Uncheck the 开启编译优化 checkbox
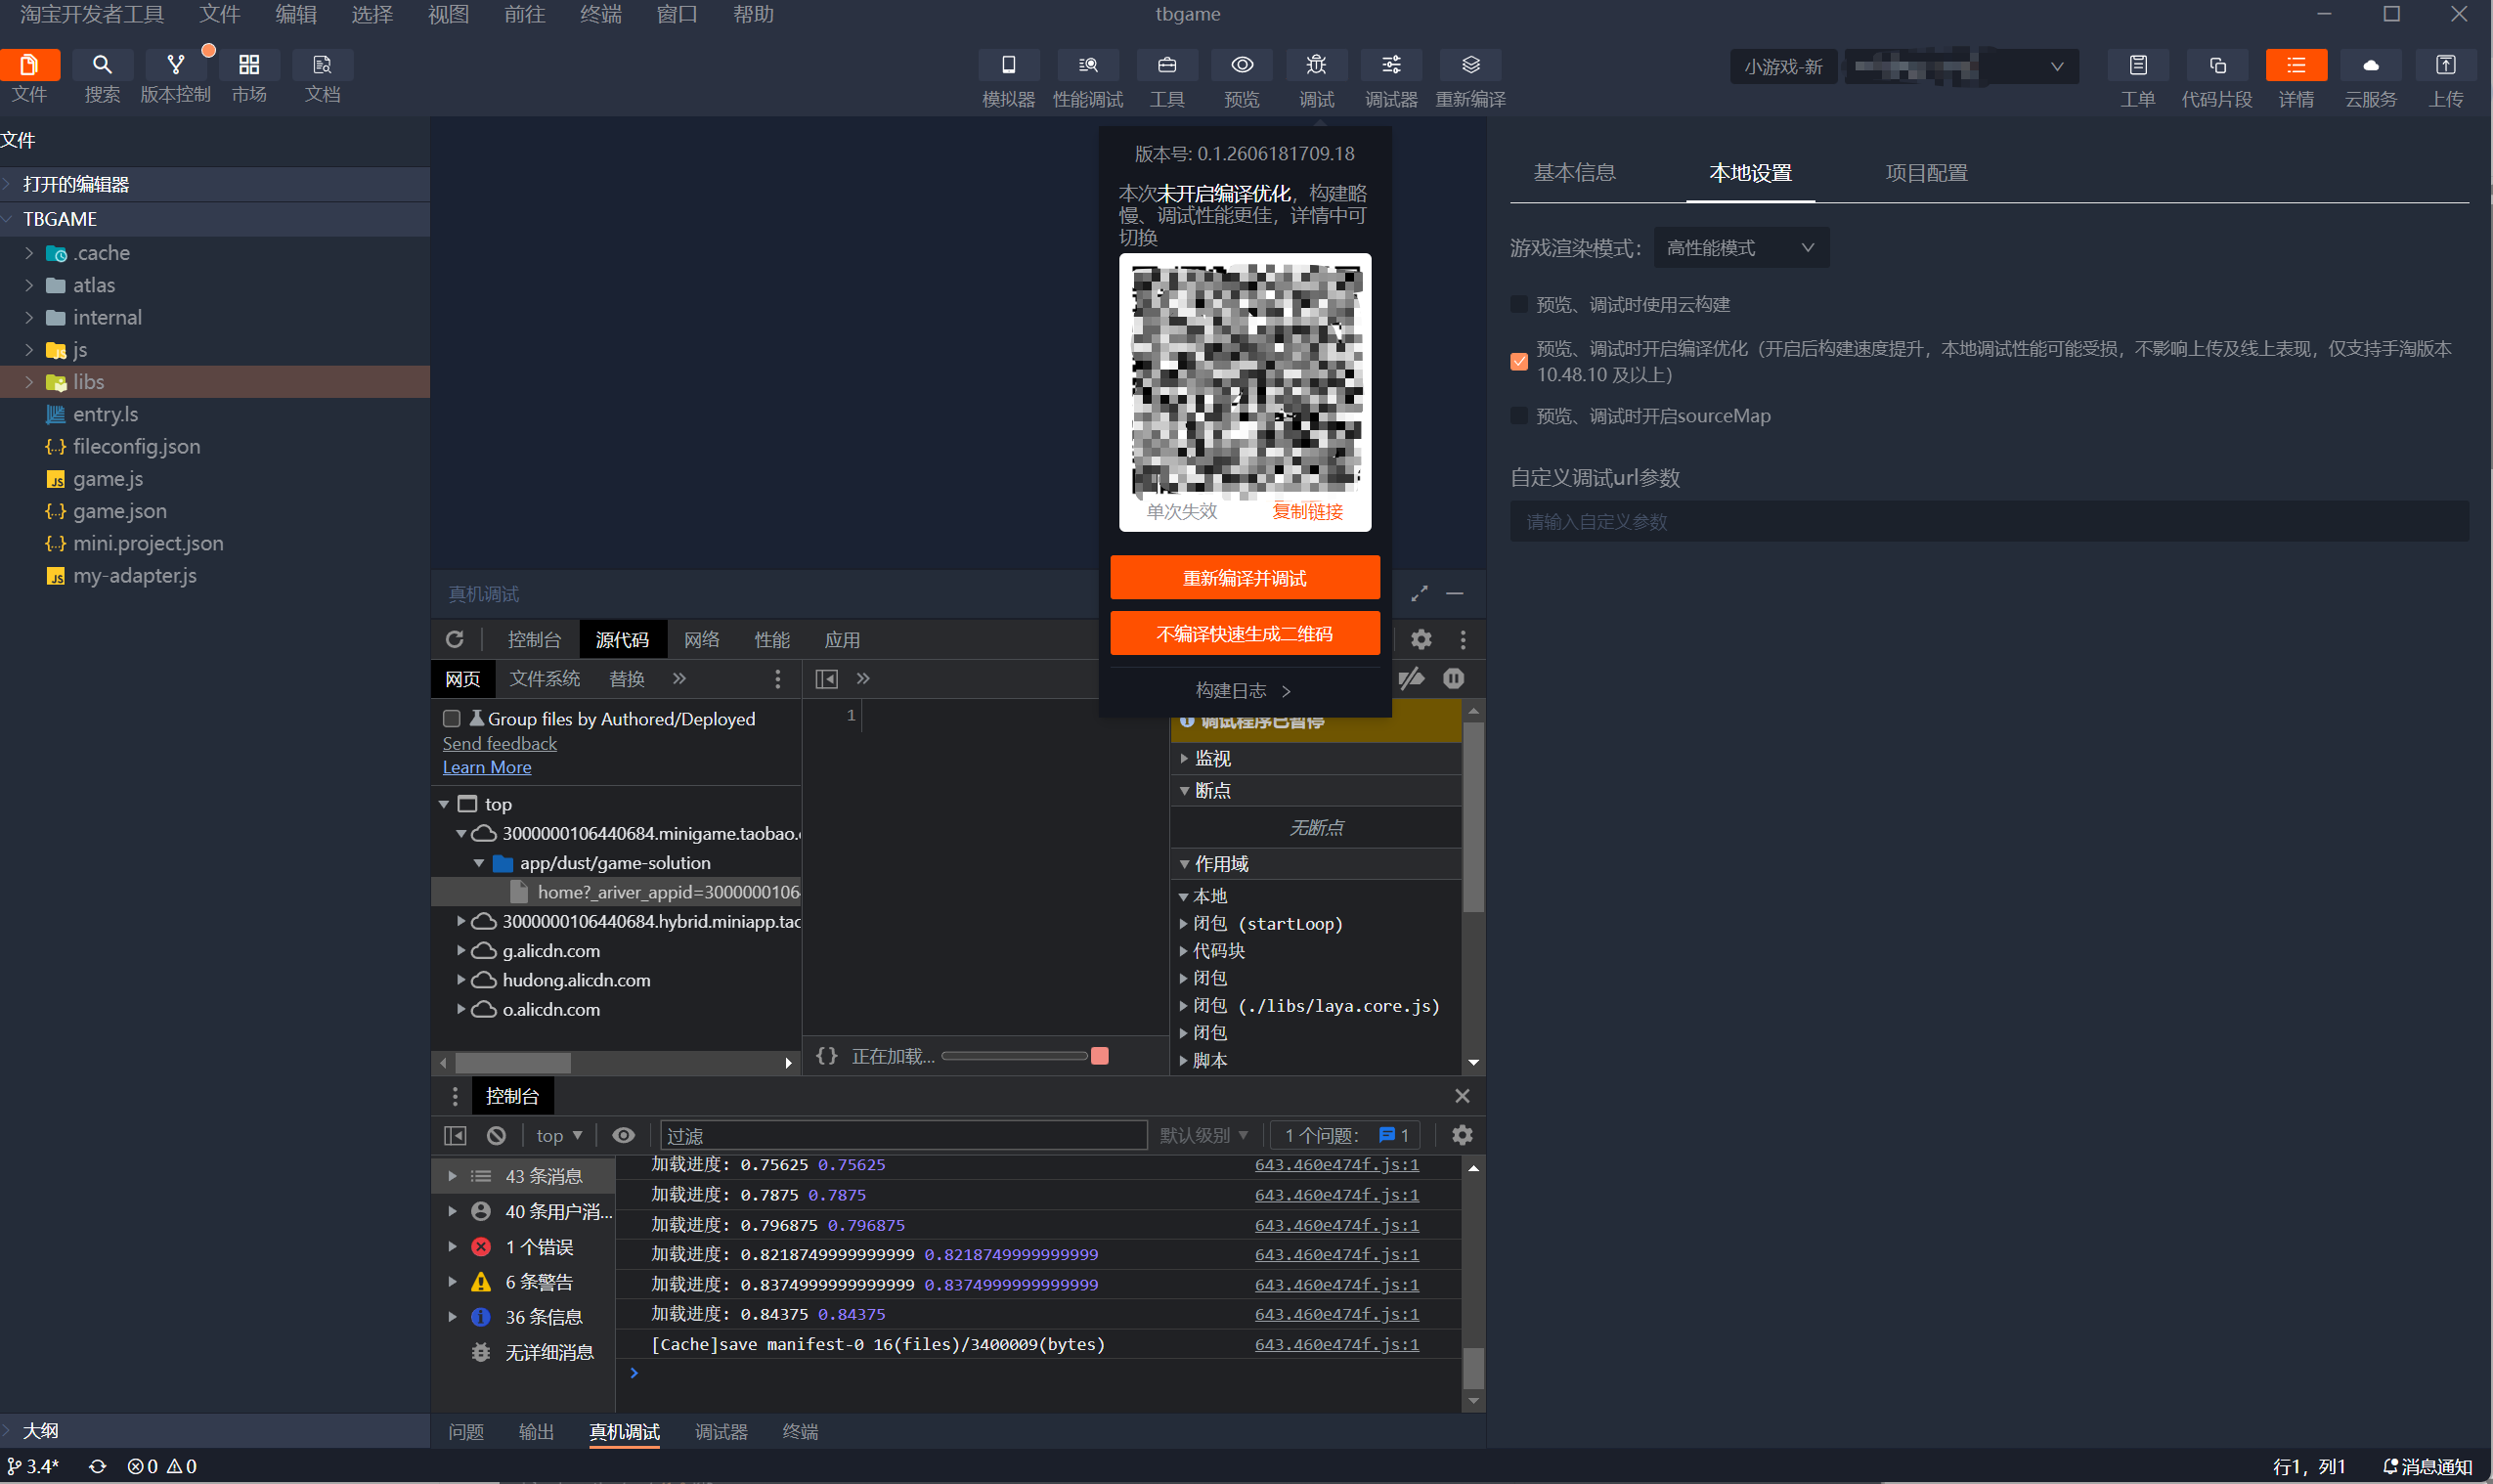The height and width of the screenshot is (1484, 2493). pyautogui.click(x=1519, y=361)
